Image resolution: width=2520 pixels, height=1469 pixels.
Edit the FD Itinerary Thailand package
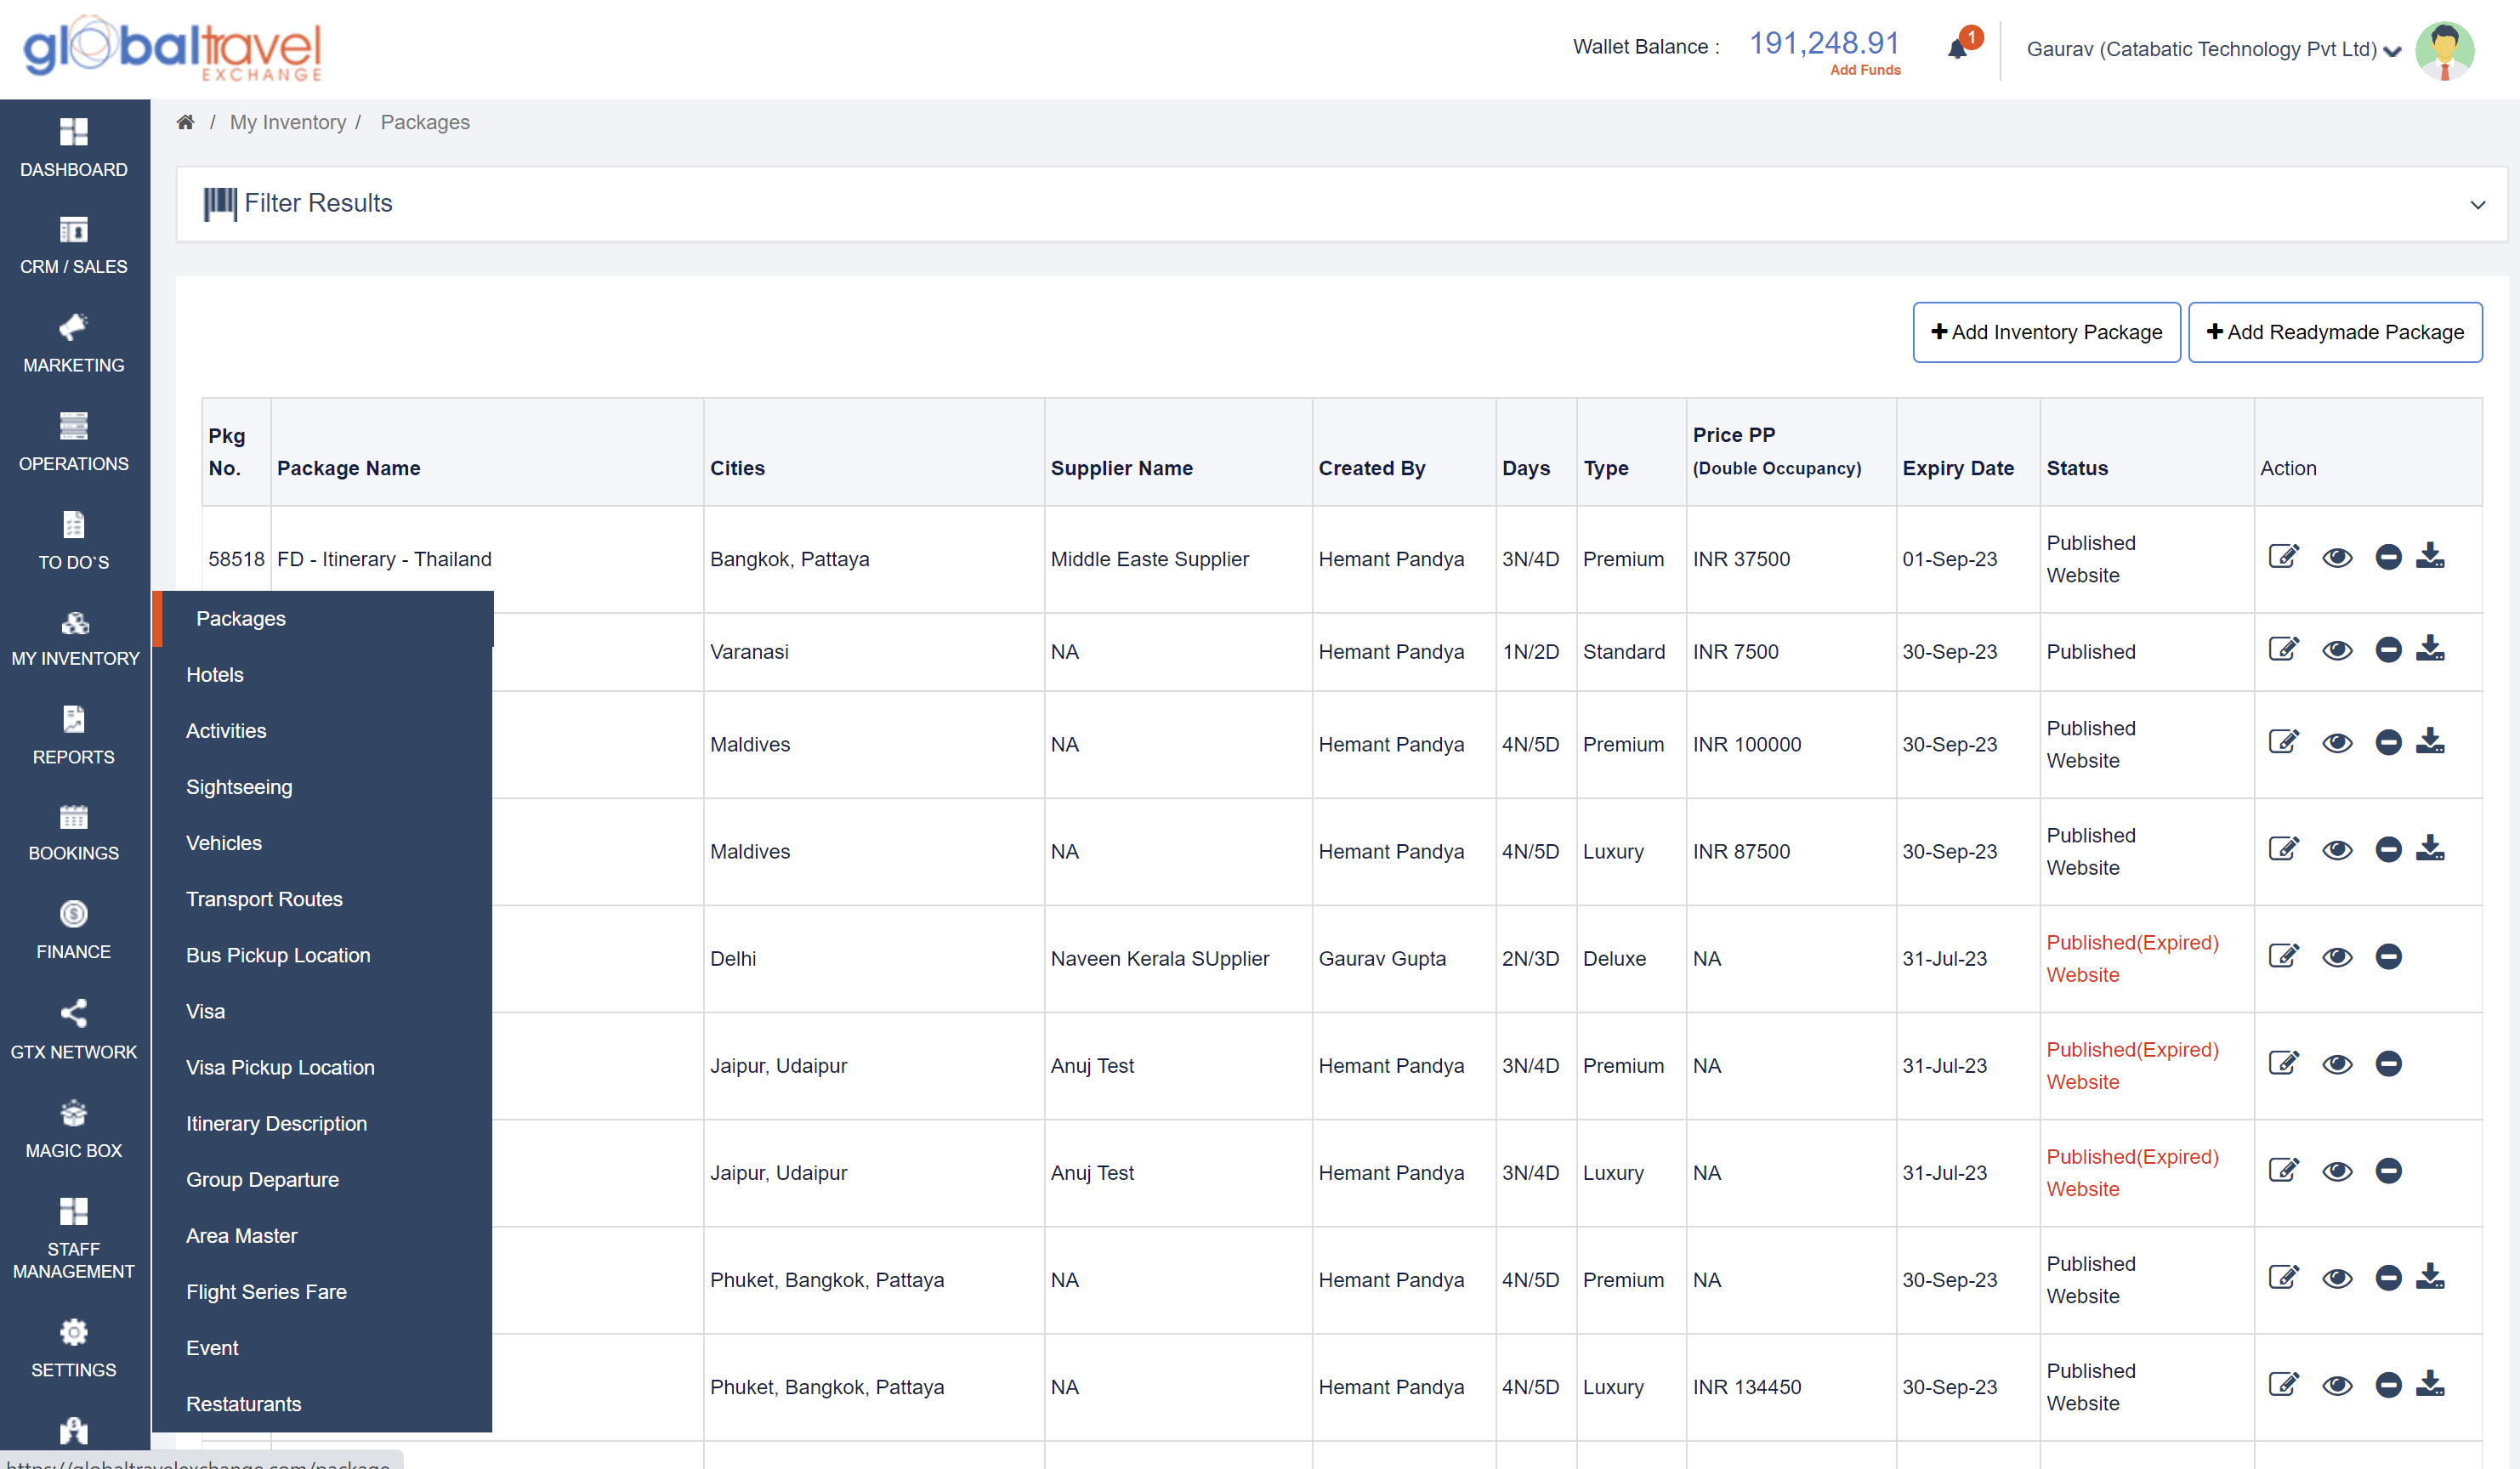[2283, 557]
